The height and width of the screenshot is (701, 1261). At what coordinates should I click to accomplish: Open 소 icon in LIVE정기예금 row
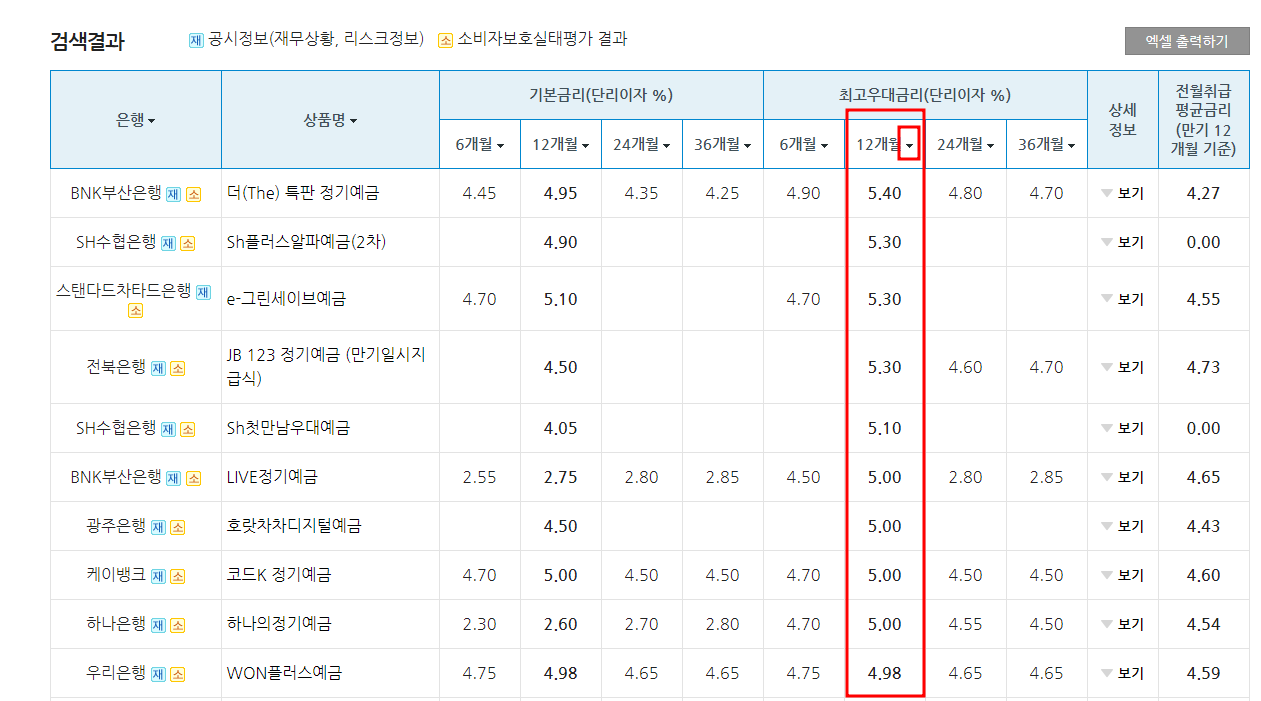tap(194, 478)
